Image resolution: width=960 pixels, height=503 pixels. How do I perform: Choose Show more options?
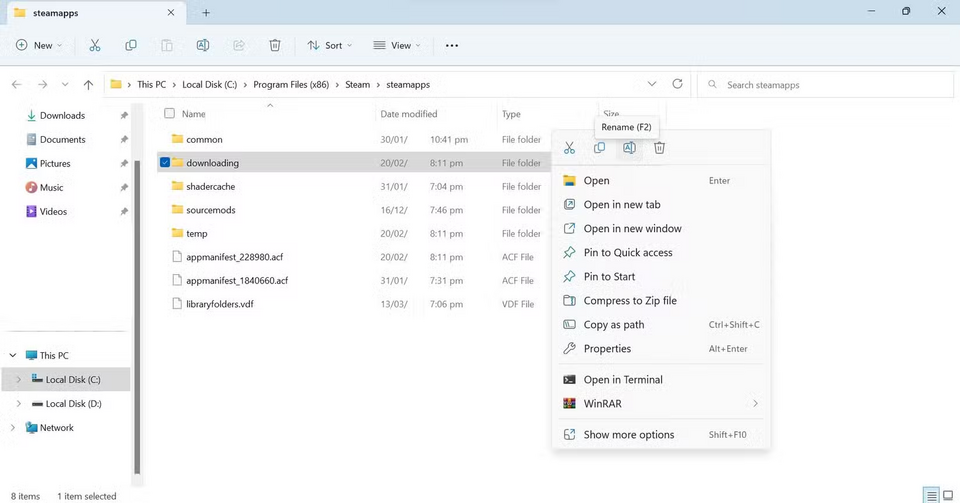628,435
